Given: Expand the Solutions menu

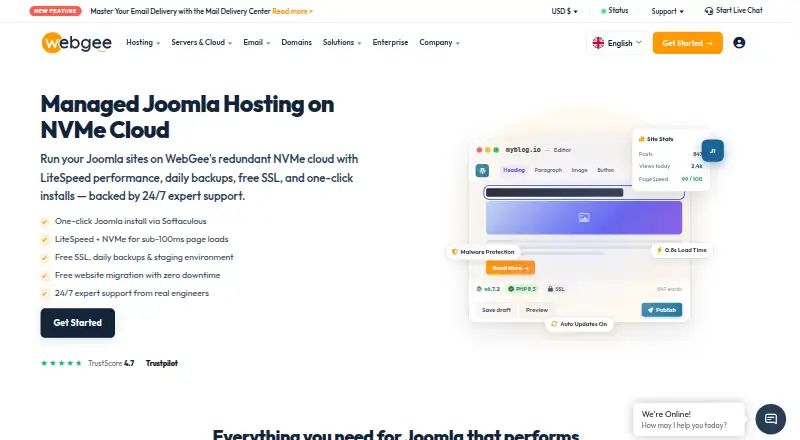Looking at the screenshot, I should 342,42.
